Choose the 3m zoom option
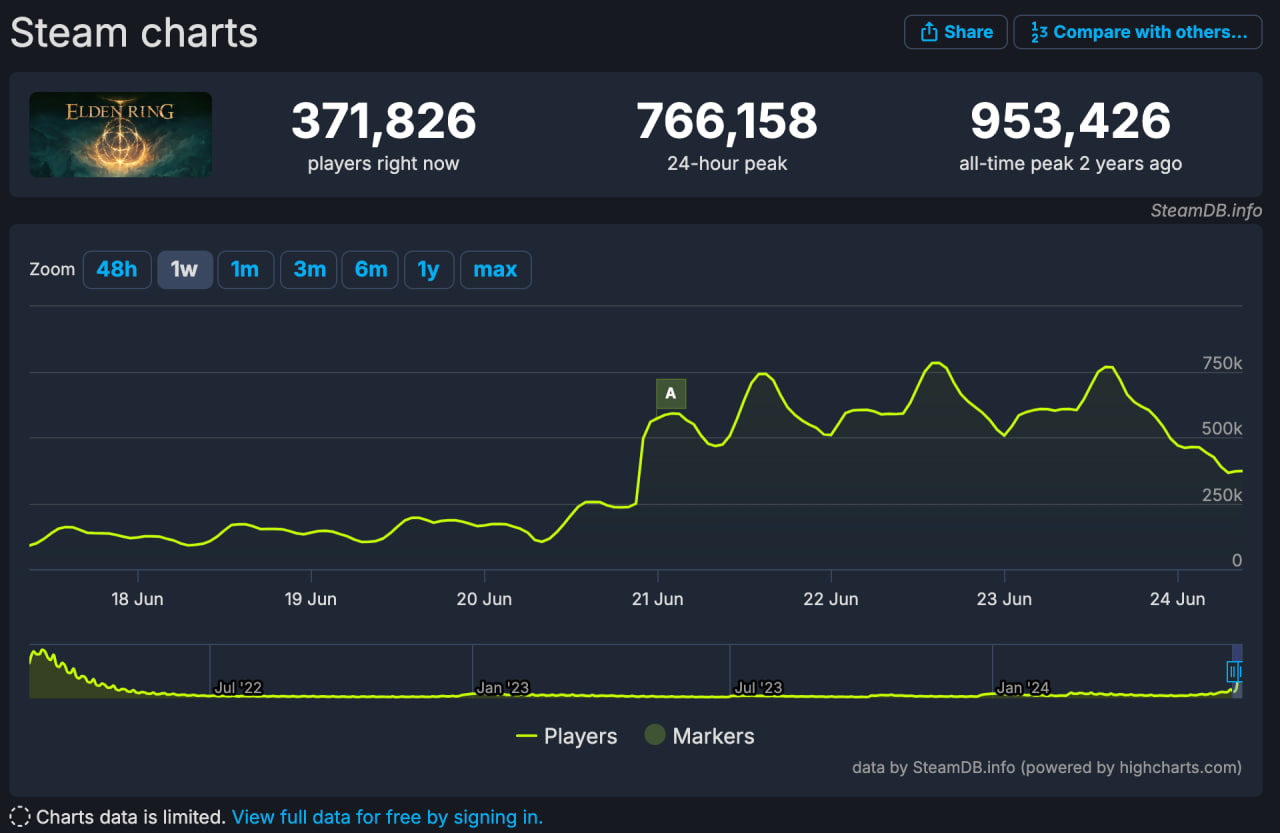 pyautogui.click(x=309, y=269)
